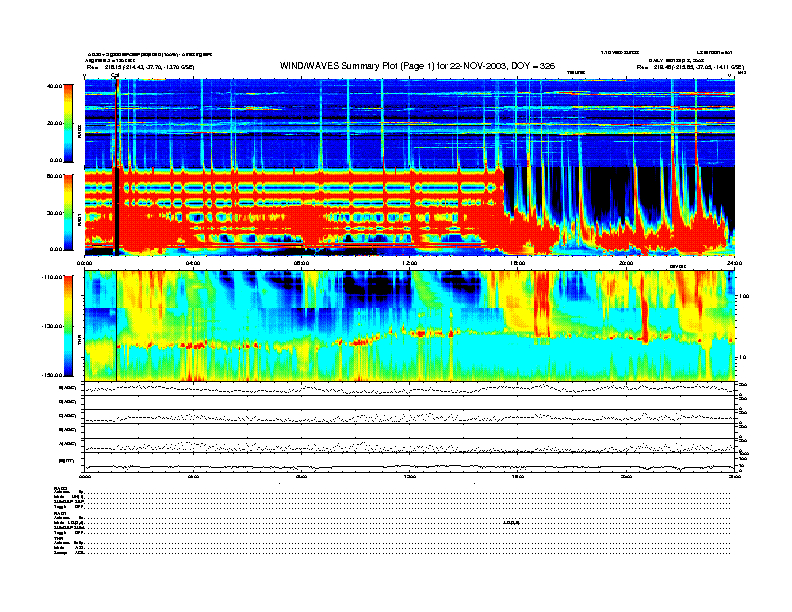Click the -130.00 label on TNR scale
The width and height of the screenshot is (792, 612).
point(52,326)
